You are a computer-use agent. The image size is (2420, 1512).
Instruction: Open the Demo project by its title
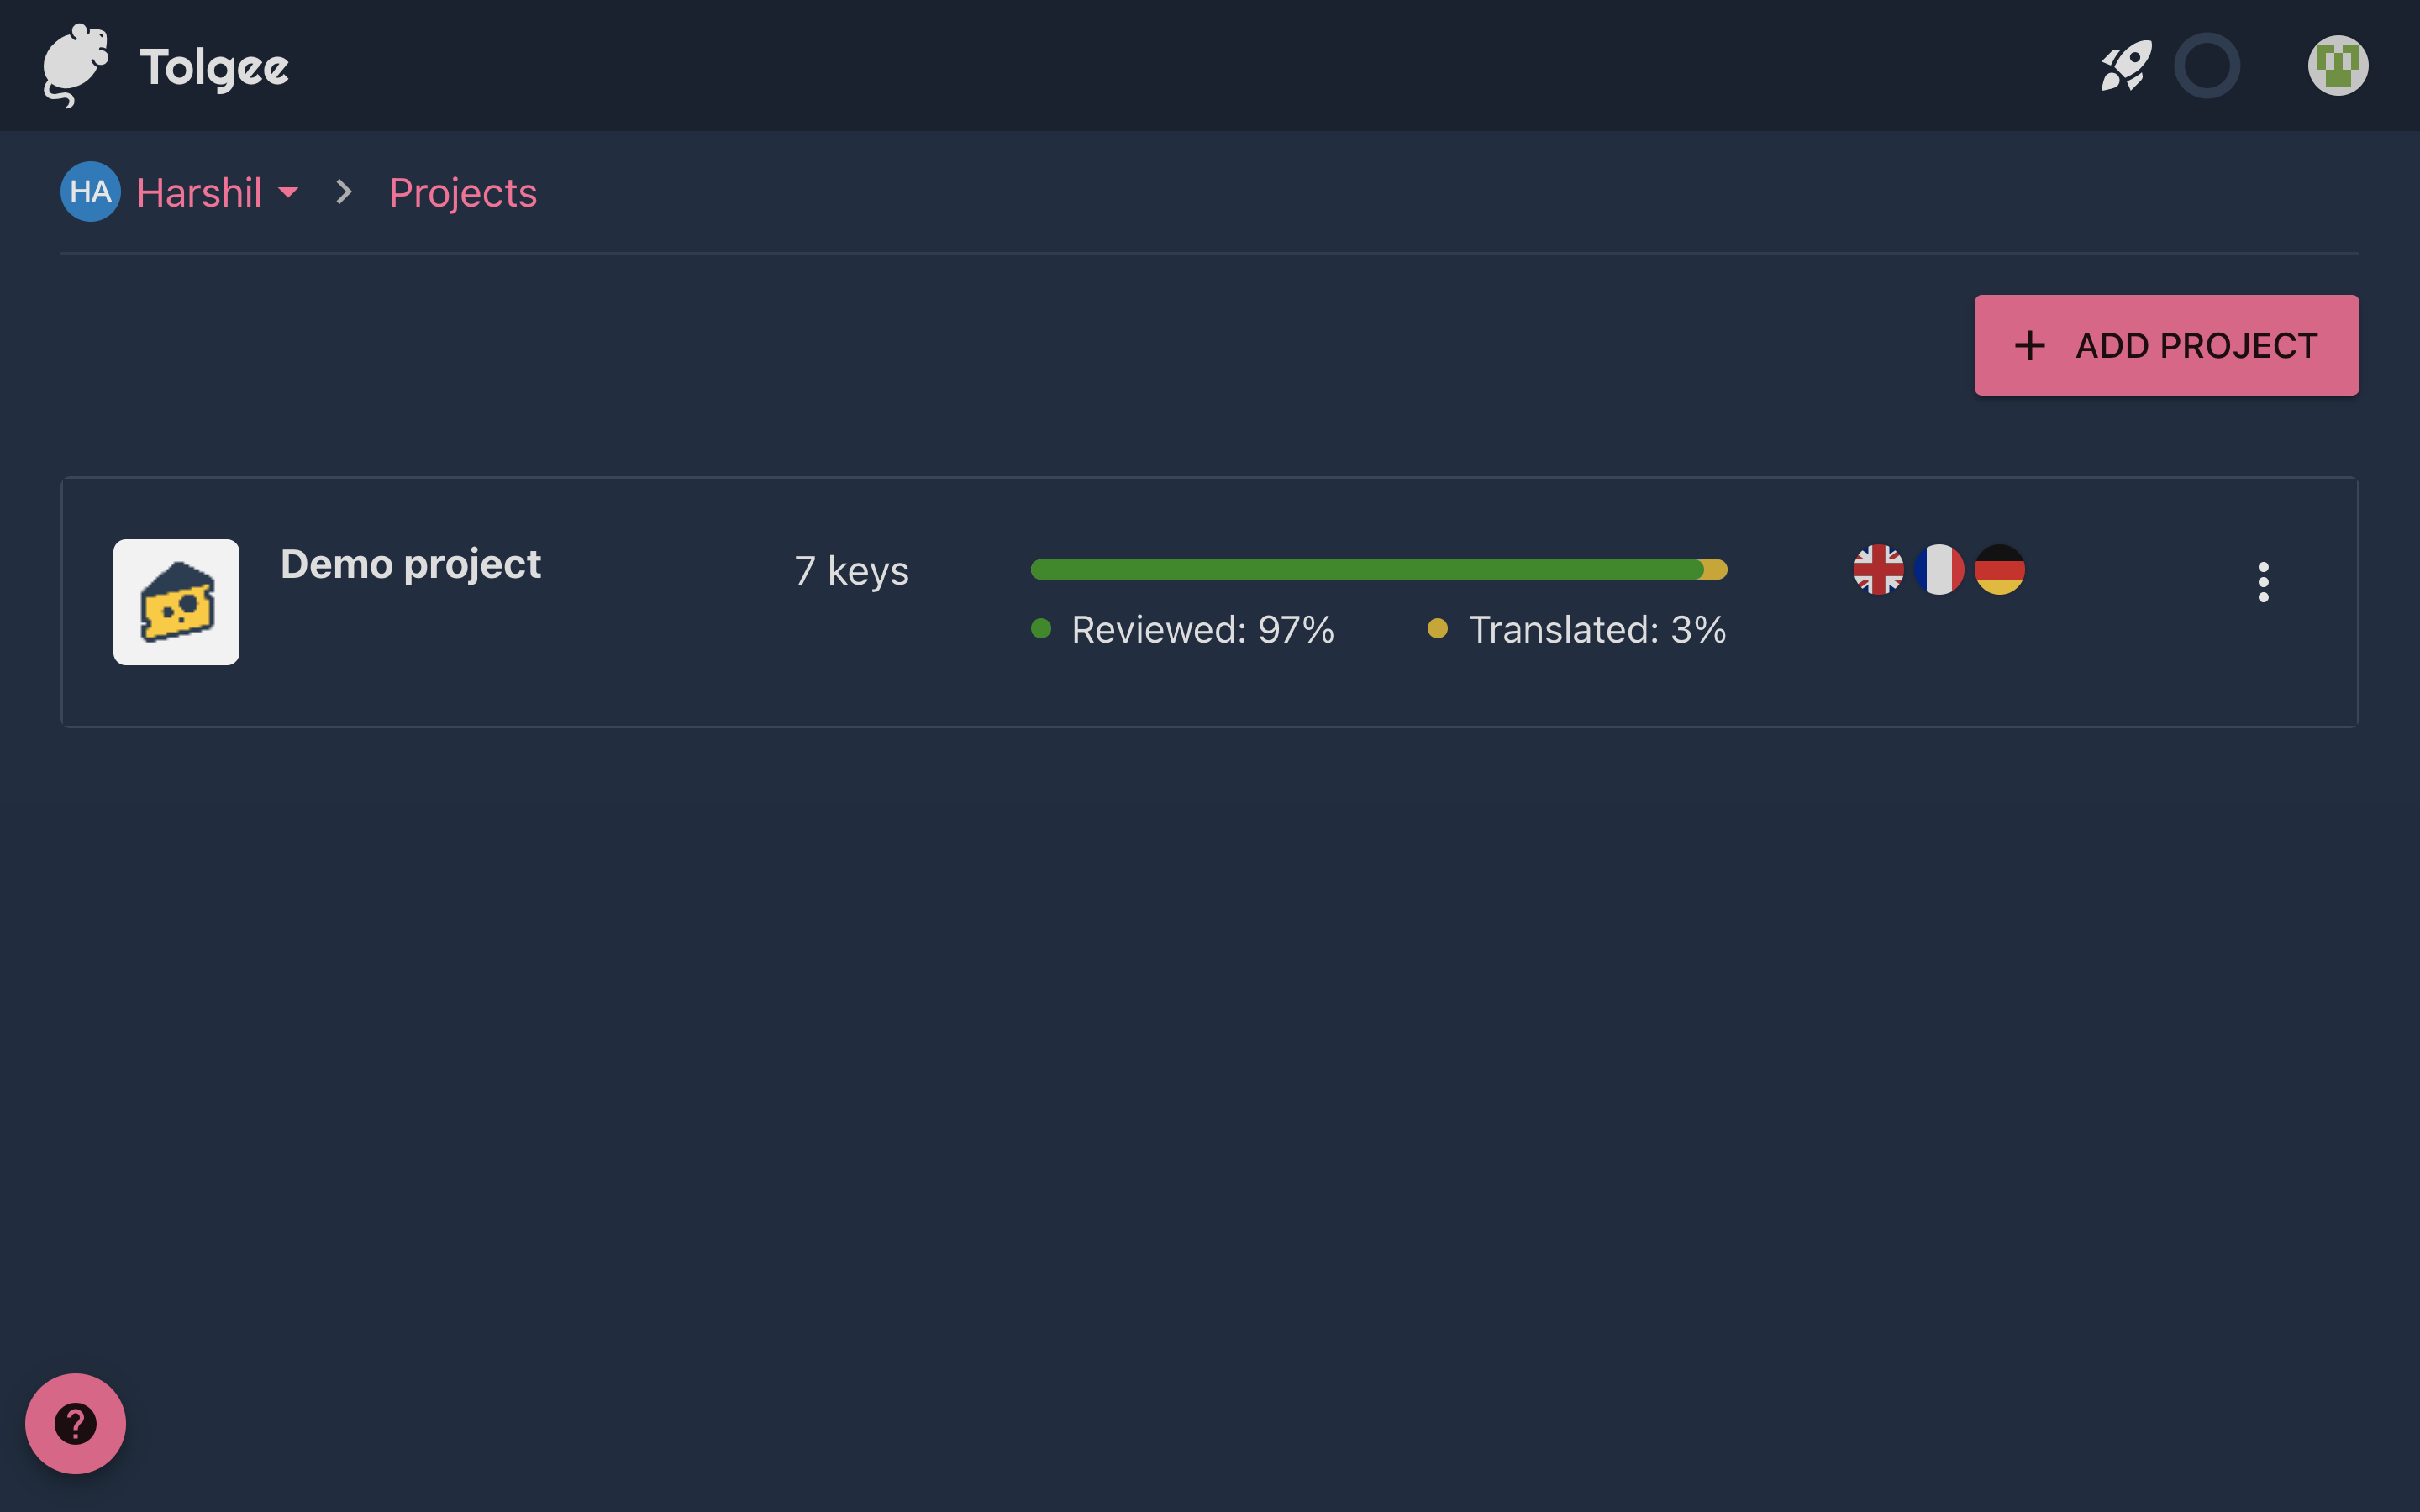point(410,563)
